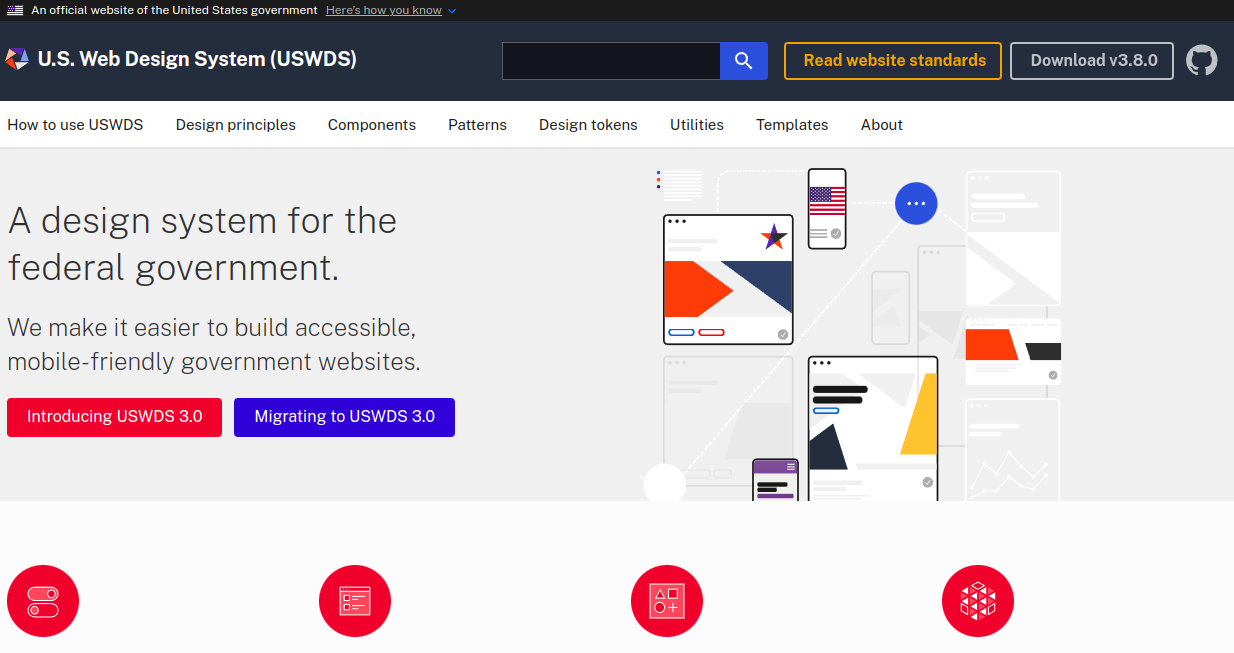
Task: Focus the site search input field
Action: pos(611,61)
